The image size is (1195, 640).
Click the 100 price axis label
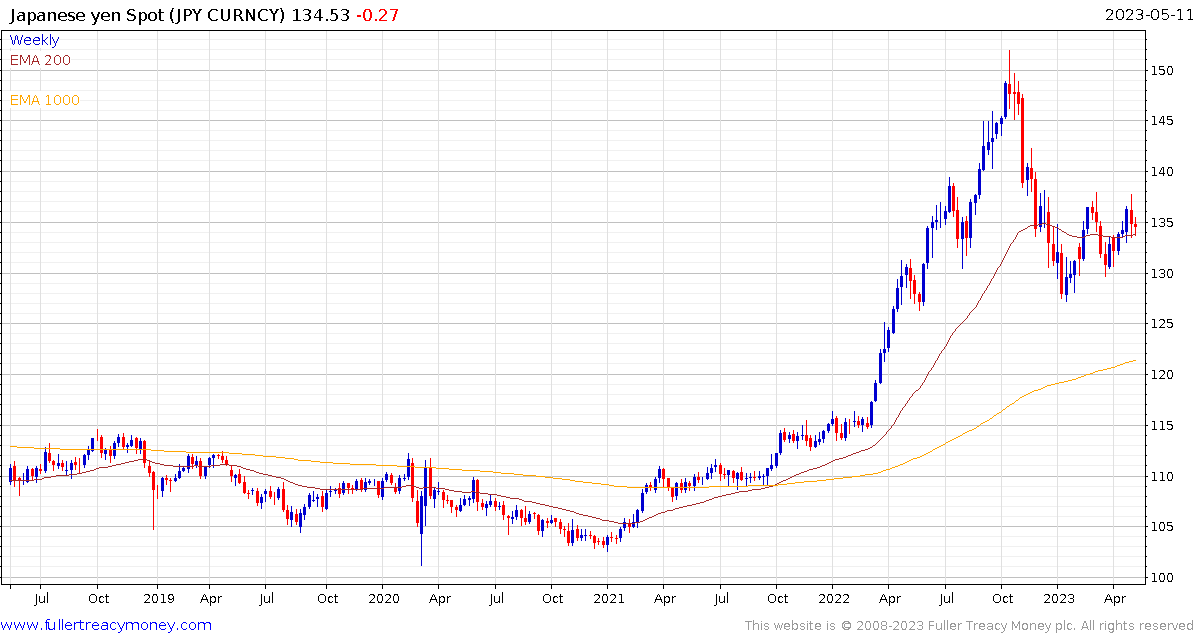[1162, 578]
